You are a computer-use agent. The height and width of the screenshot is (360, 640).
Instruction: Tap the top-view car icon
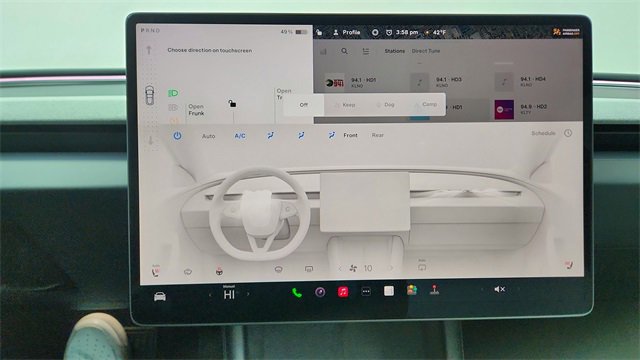point(150,95)
